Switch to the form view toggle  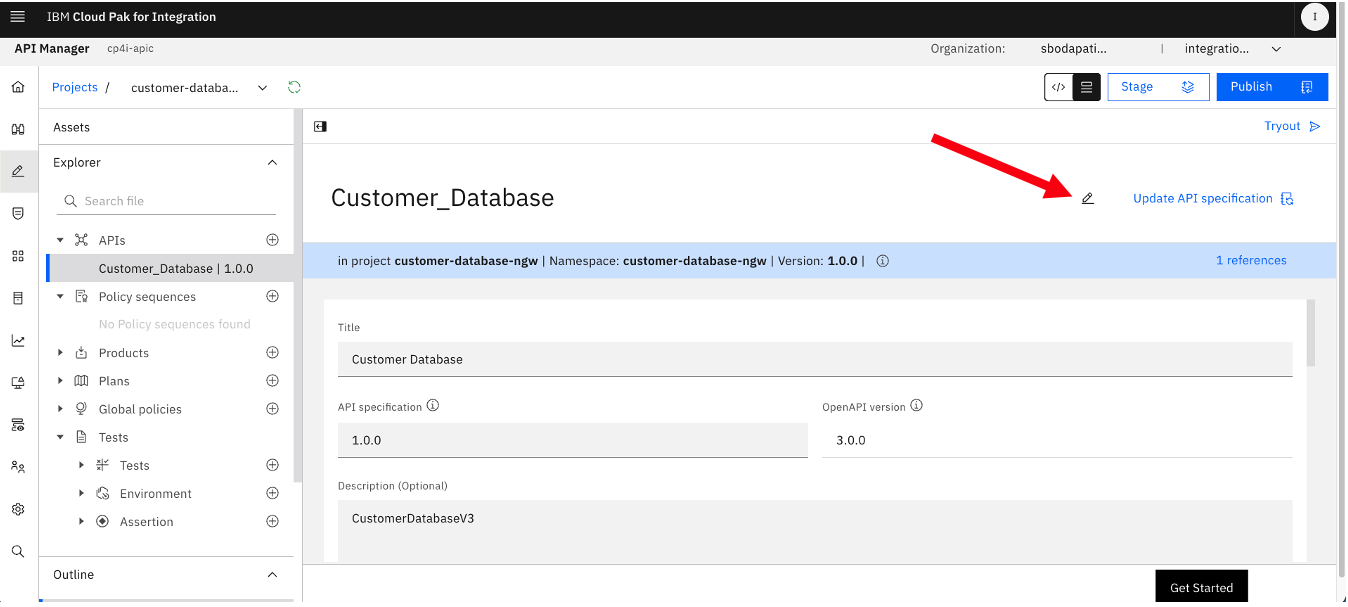1087,87
